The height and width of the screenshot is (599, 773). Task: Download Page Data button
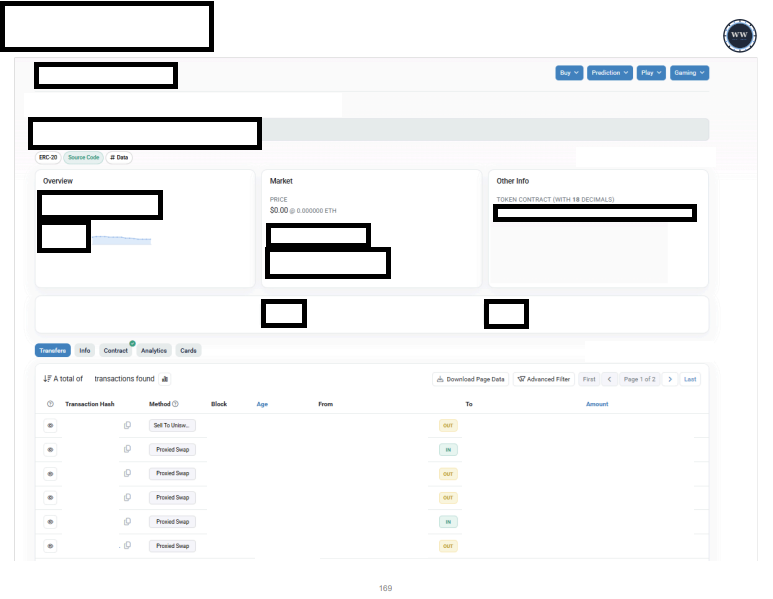[x=470, y=379]
